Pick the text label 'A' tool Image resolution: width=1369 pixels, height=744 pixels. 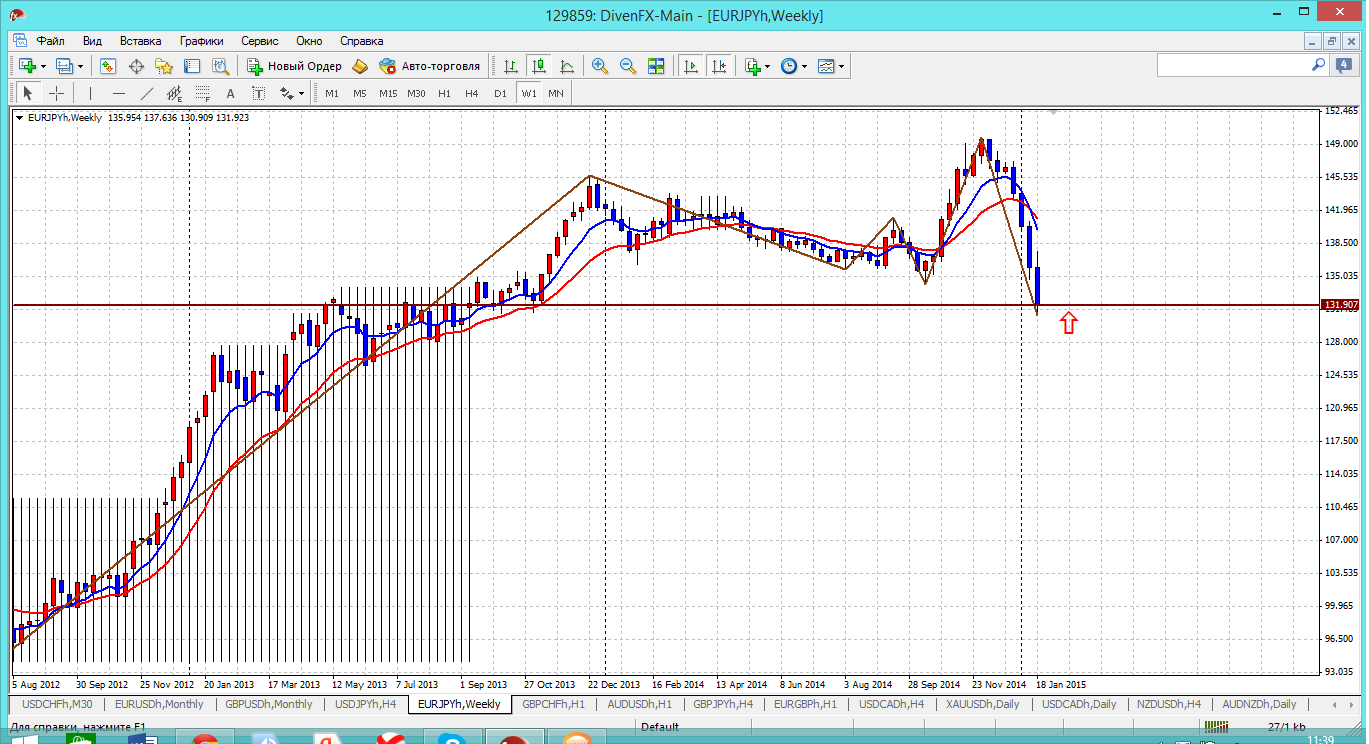pyautogui.click(x=230, y=93)
